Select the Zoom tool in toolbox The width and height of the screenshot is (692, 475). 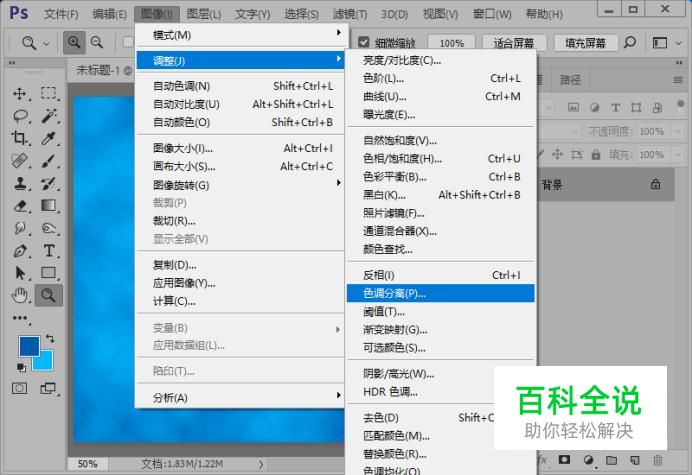point(49,295)
